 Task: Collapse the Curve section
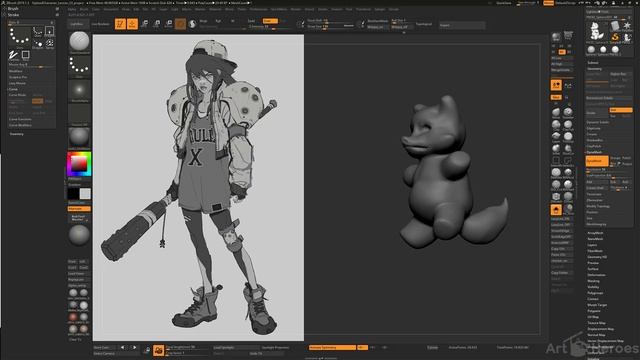click(x=13, y=89)
